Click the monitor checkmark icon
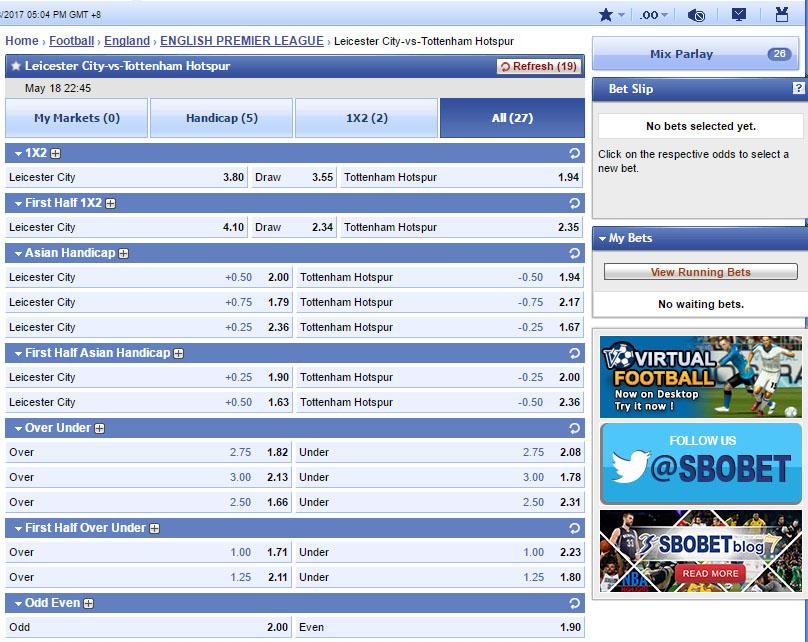Screen dimensions: 808x642 point(739,14)
